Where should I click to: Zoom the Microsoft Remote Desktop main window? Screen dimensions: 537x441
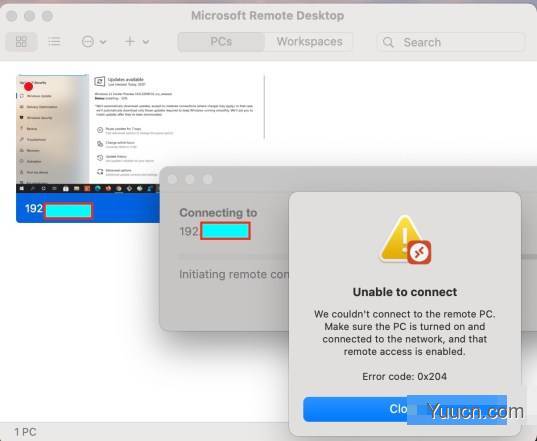pos(47,16)
